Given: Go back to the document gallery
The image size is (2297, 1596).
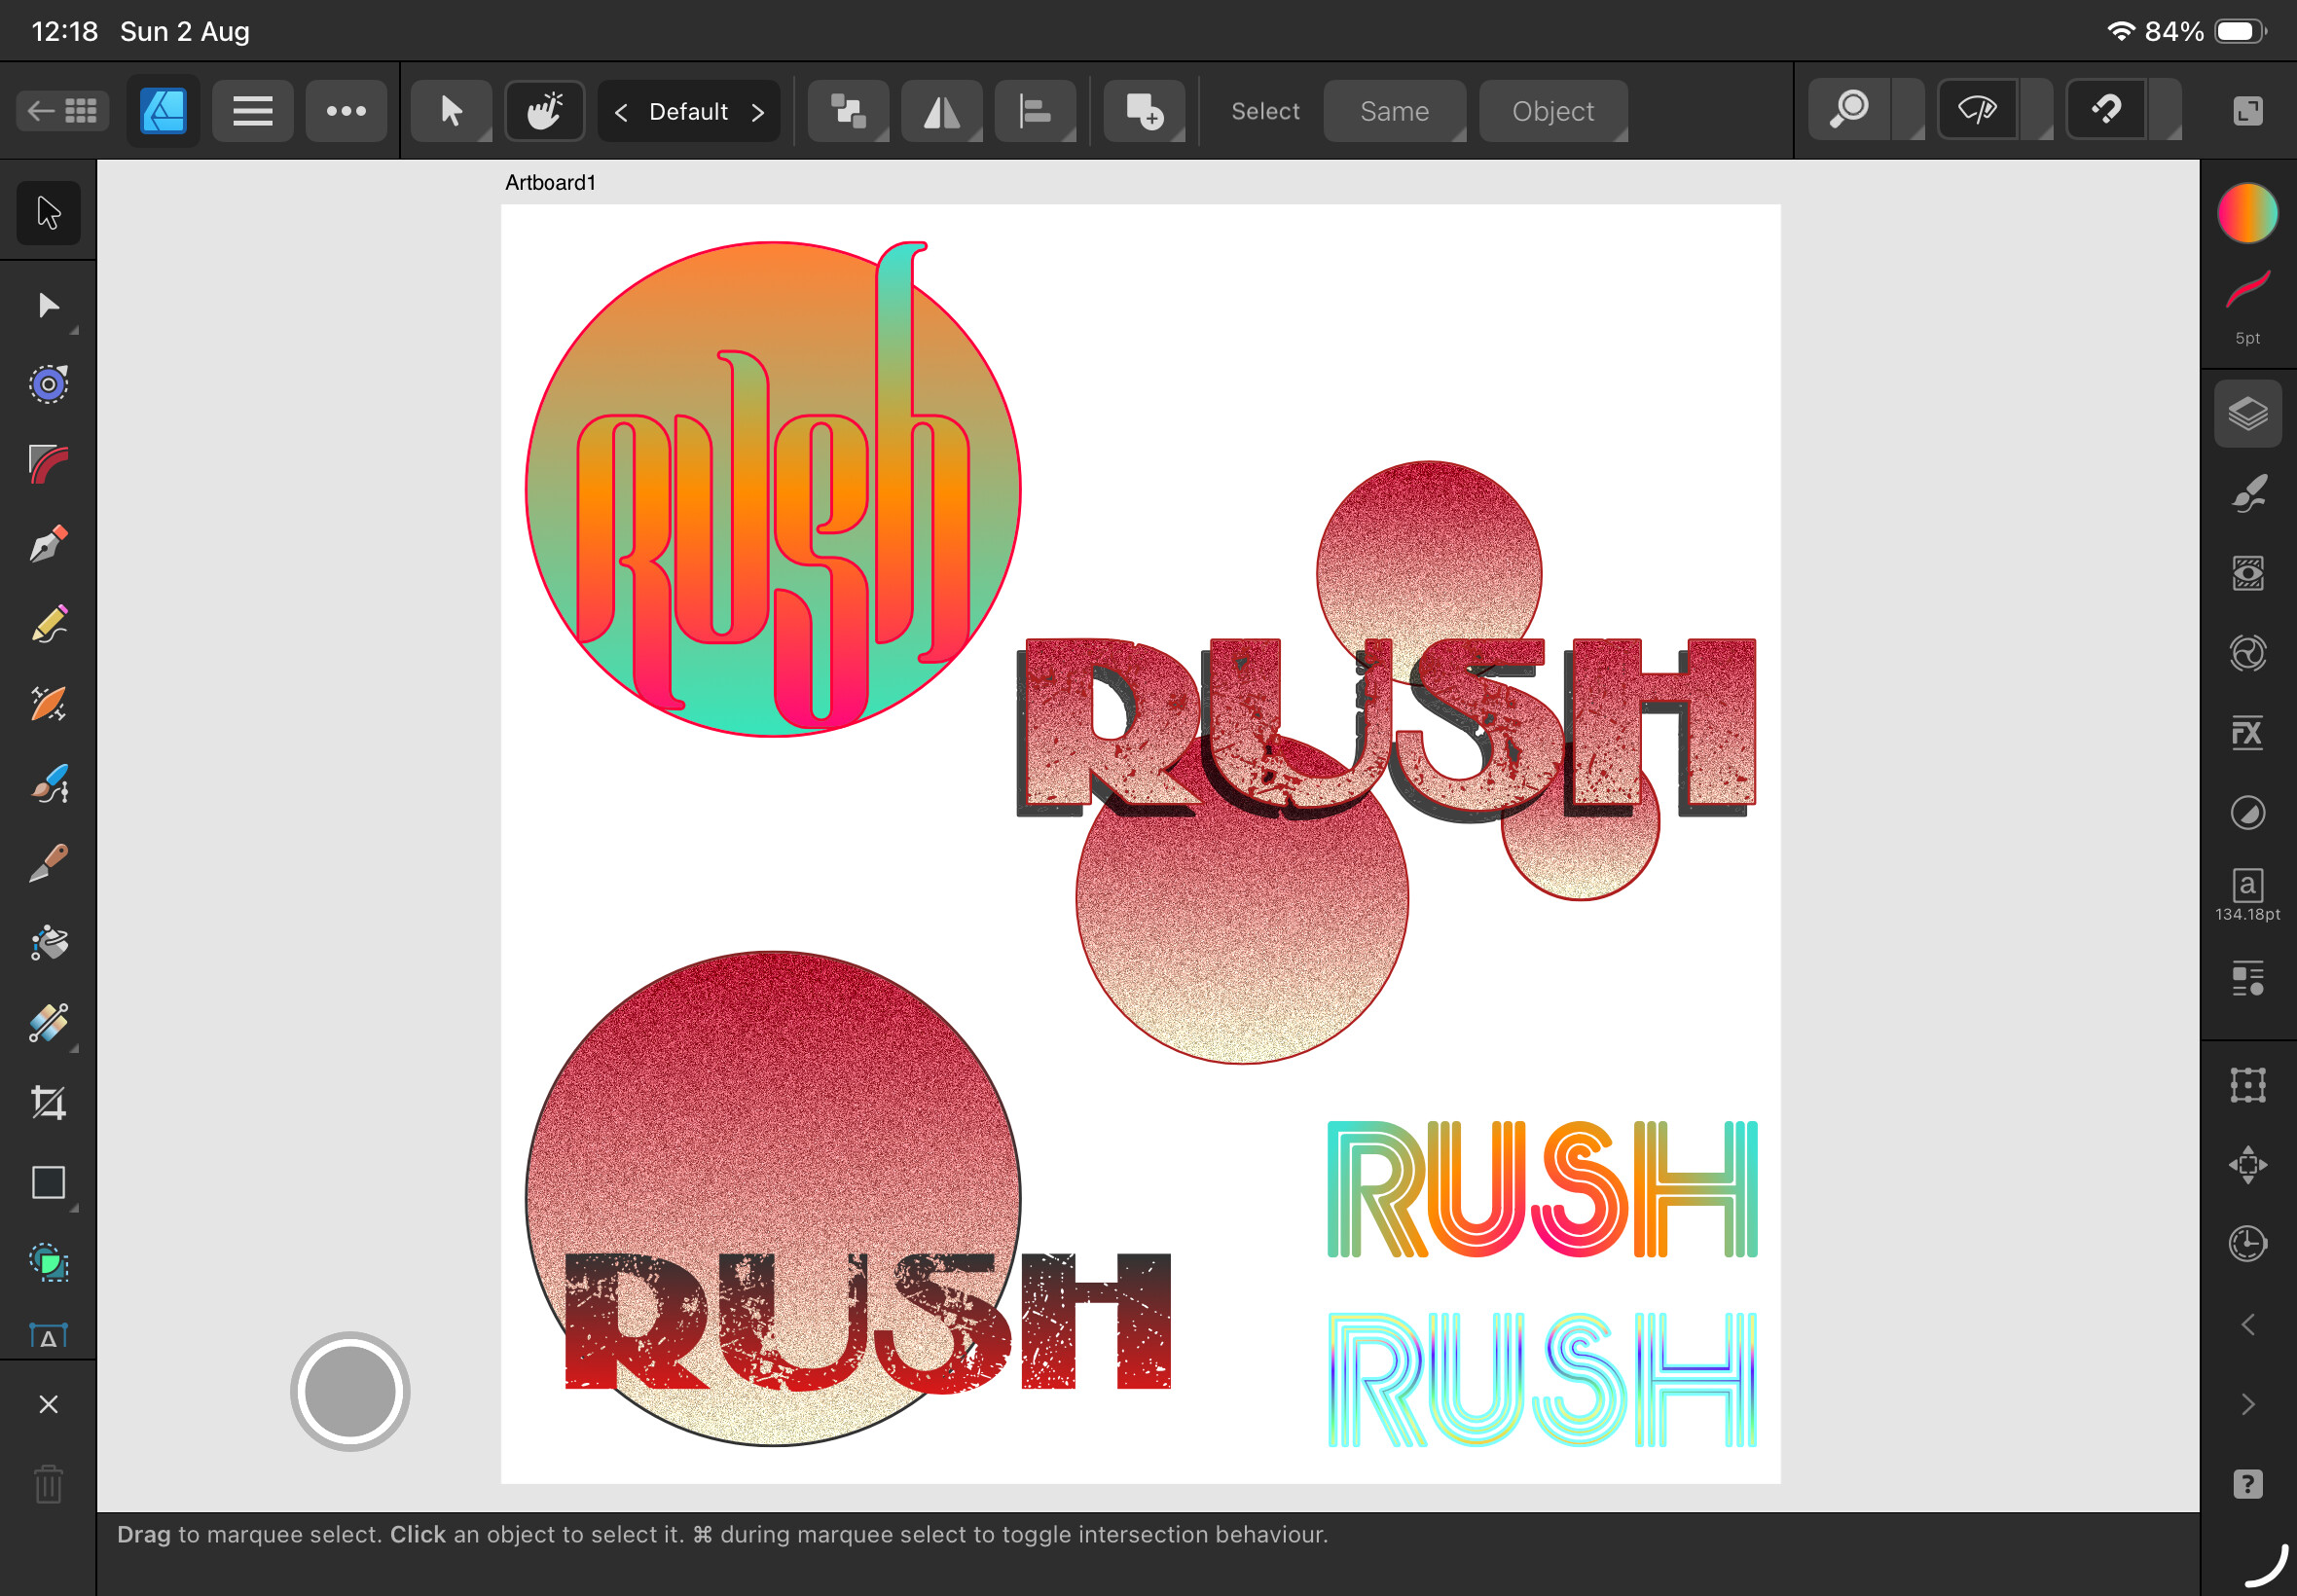Looking at the screenshot, I should tap(62, 110).
